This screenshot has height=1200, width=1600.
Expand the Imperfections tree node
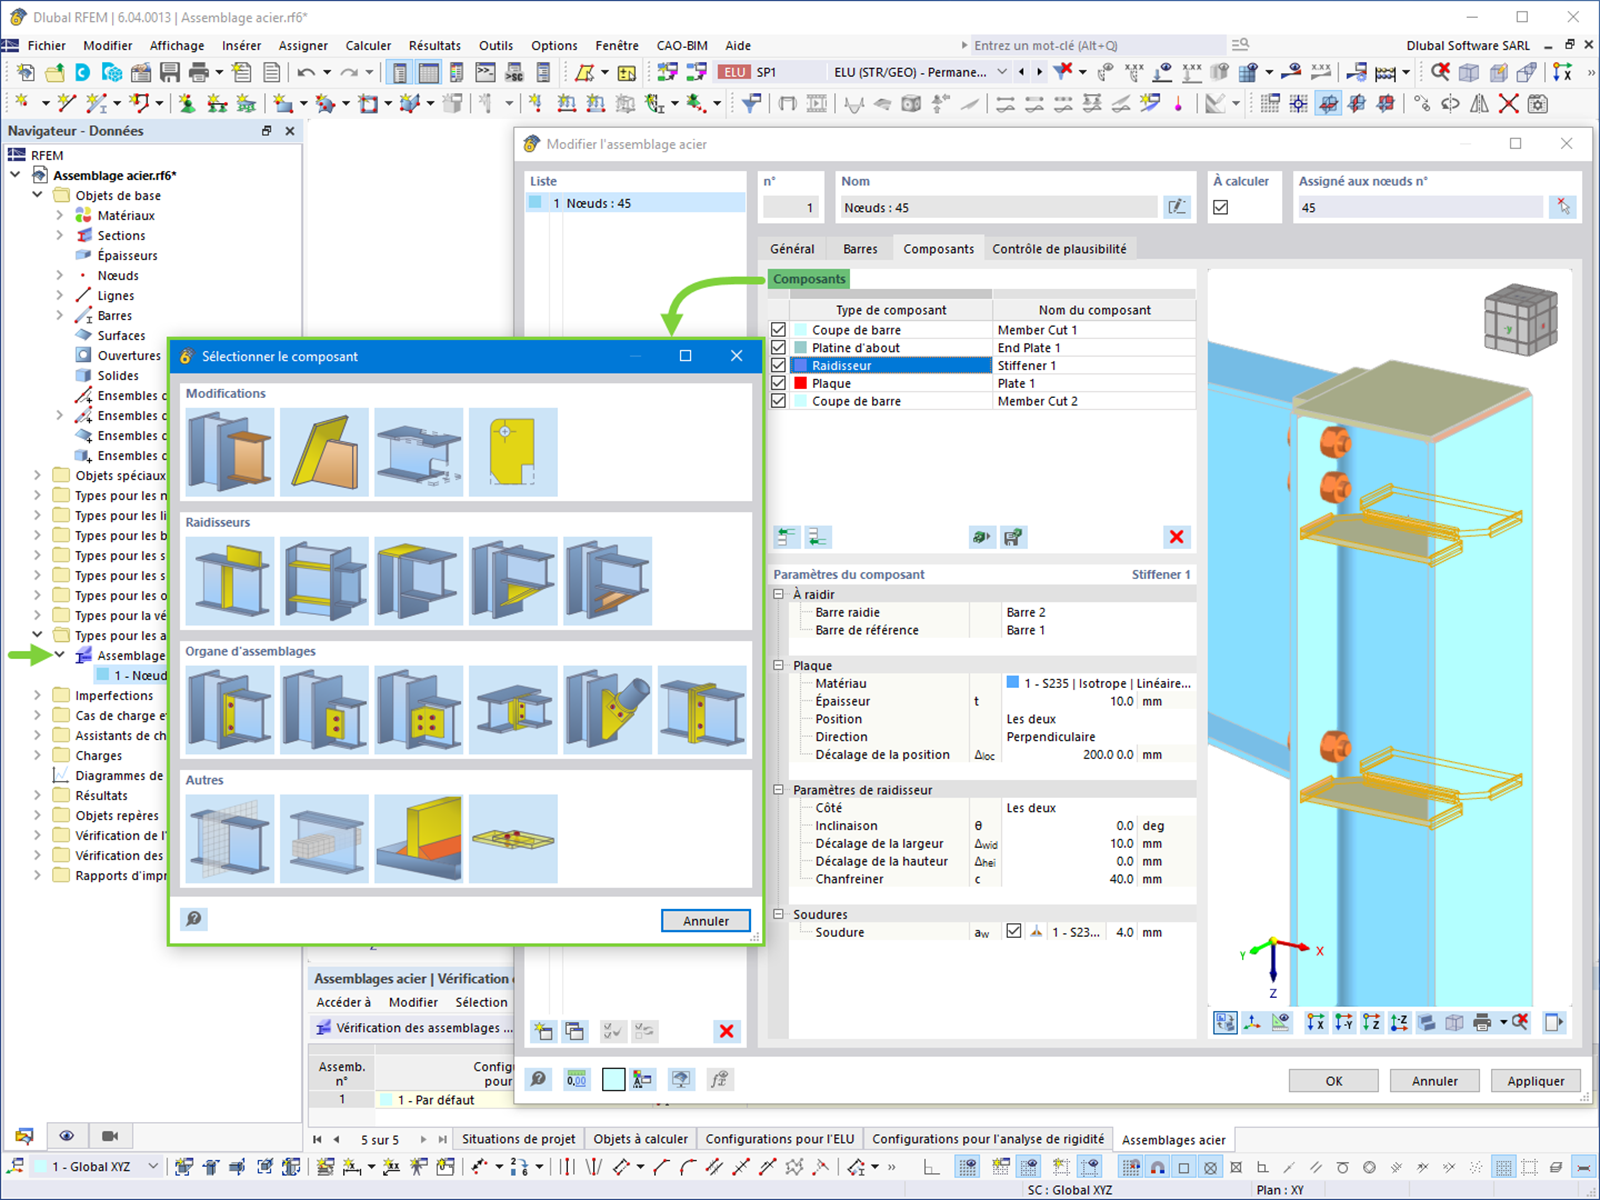(x=38, y=695)
